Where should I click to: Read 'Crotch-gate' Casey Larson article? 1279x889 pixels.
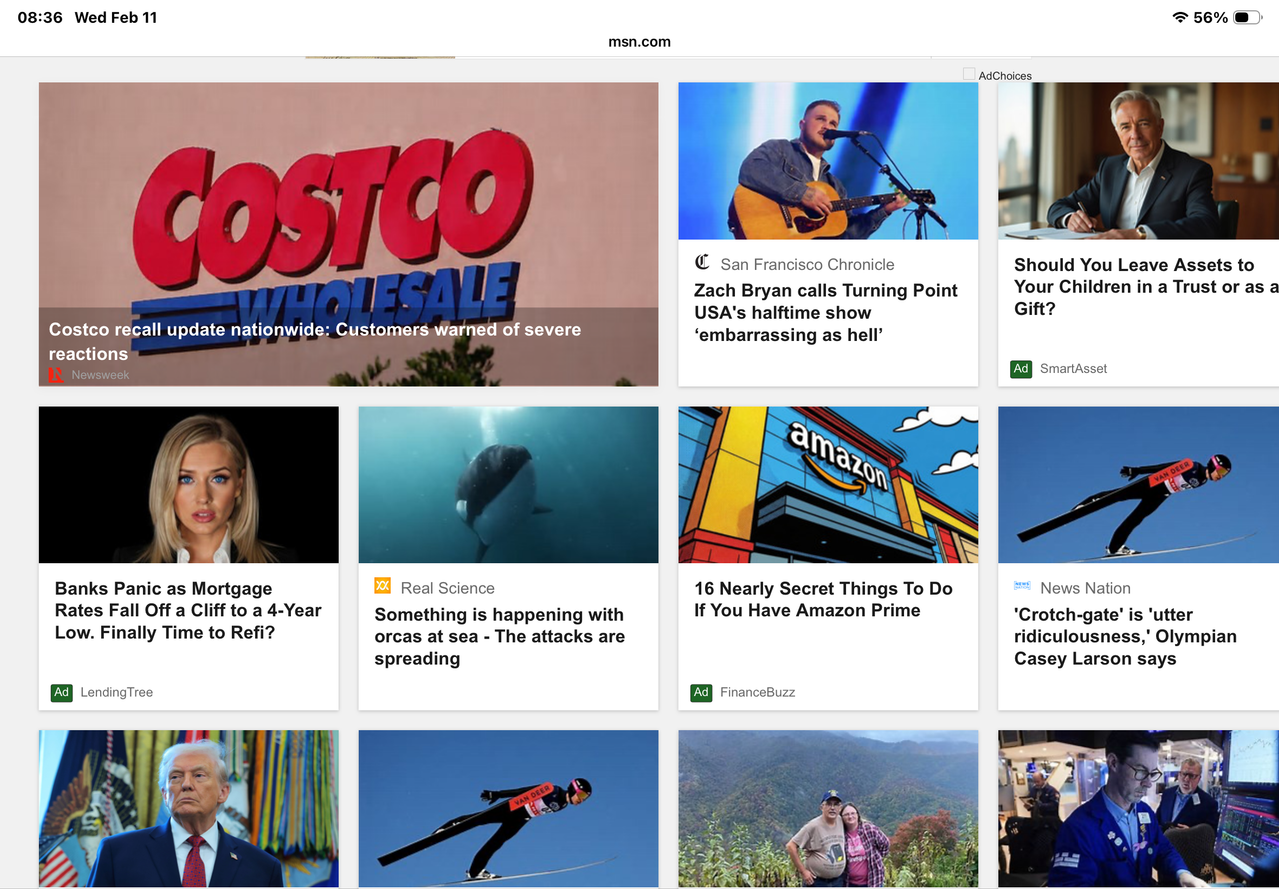pos(1125,637)
